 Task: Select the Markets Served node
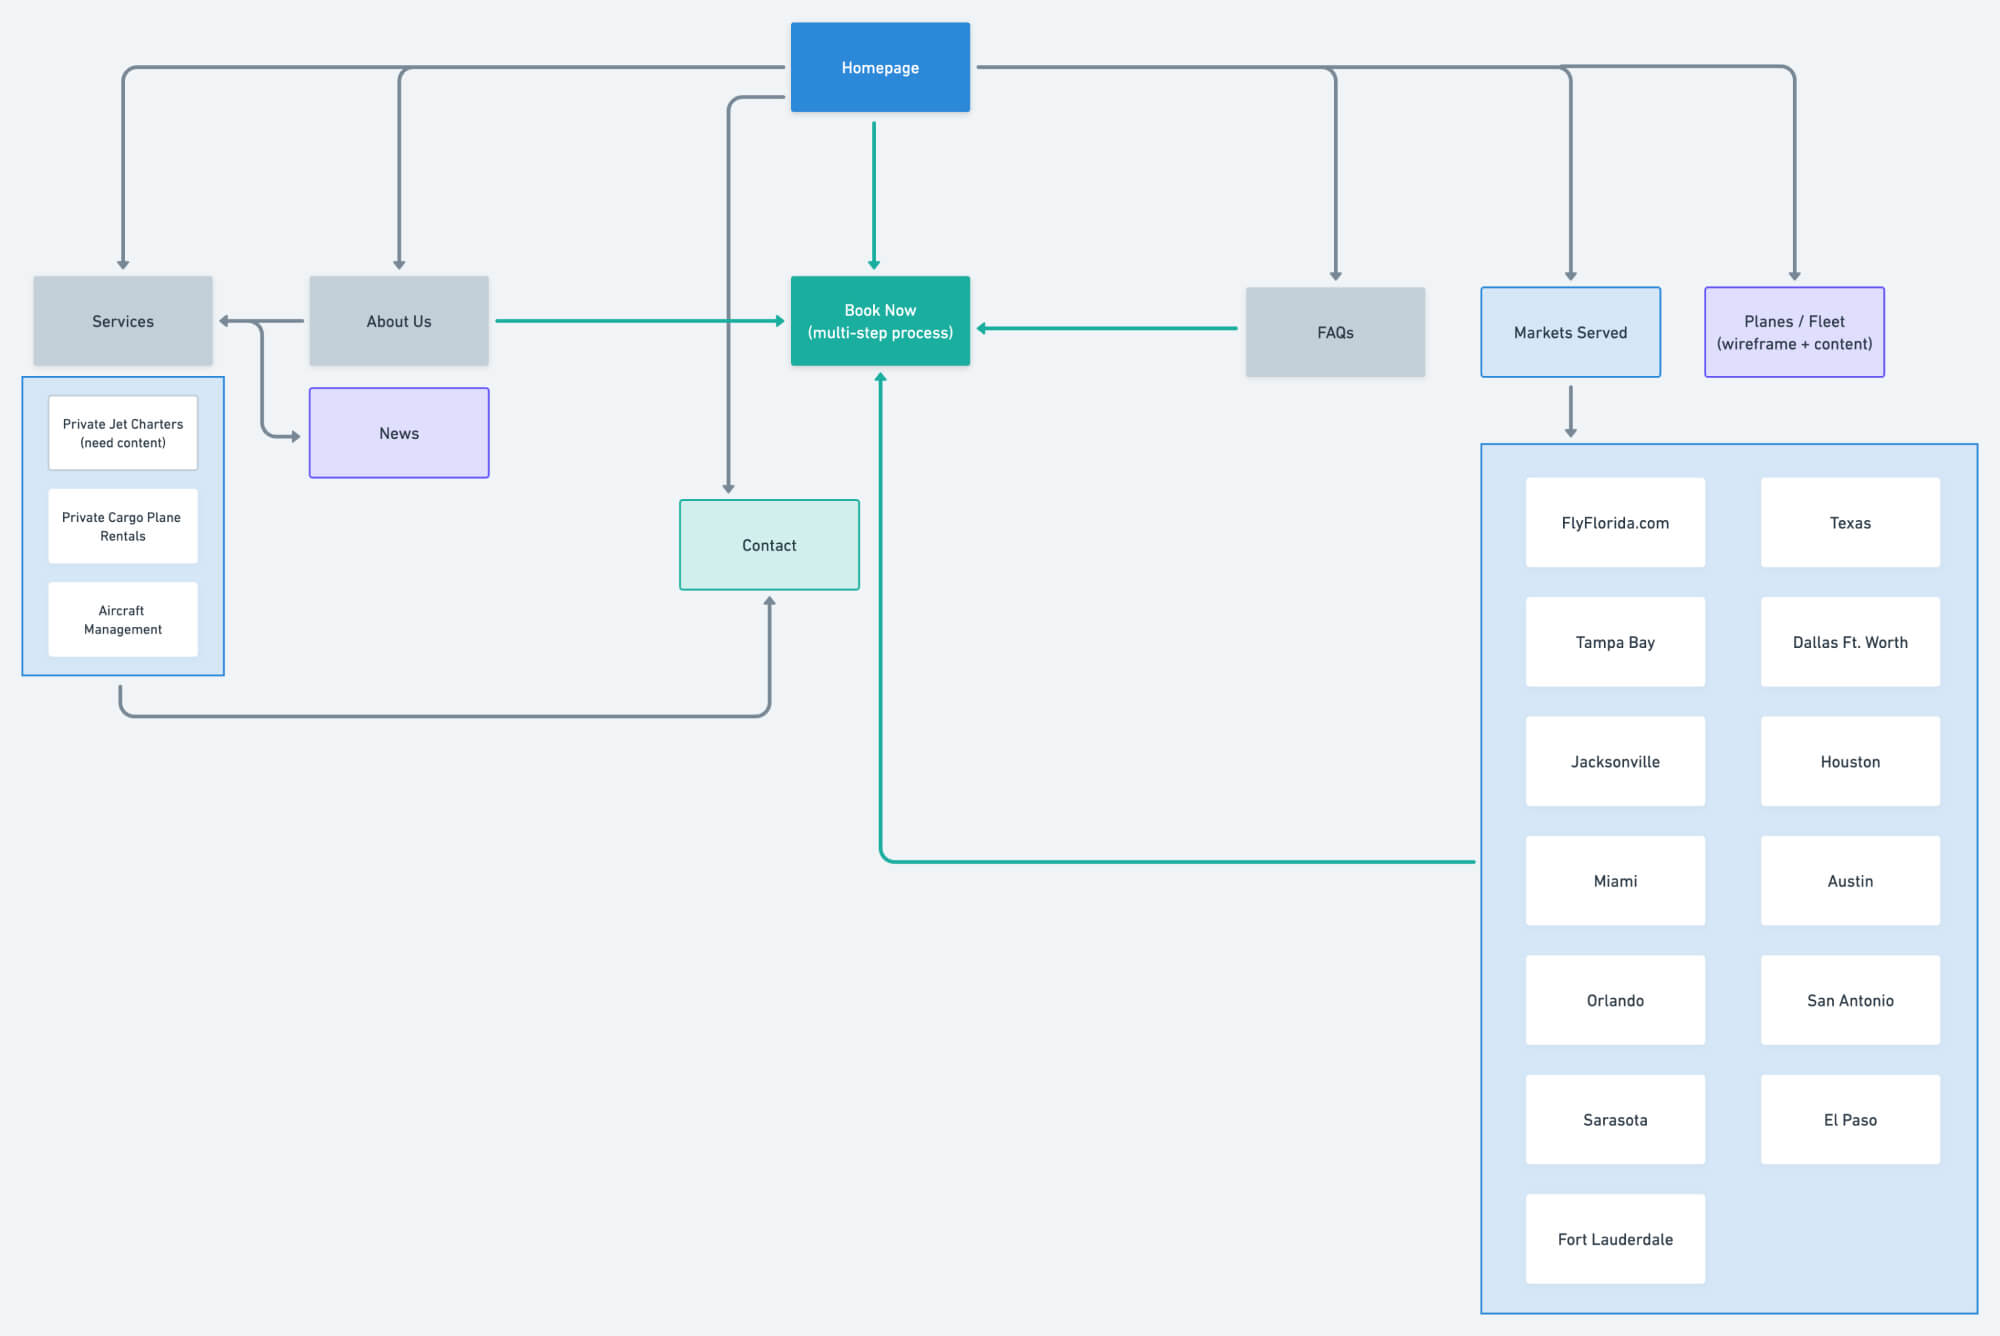coord(1570,331)
